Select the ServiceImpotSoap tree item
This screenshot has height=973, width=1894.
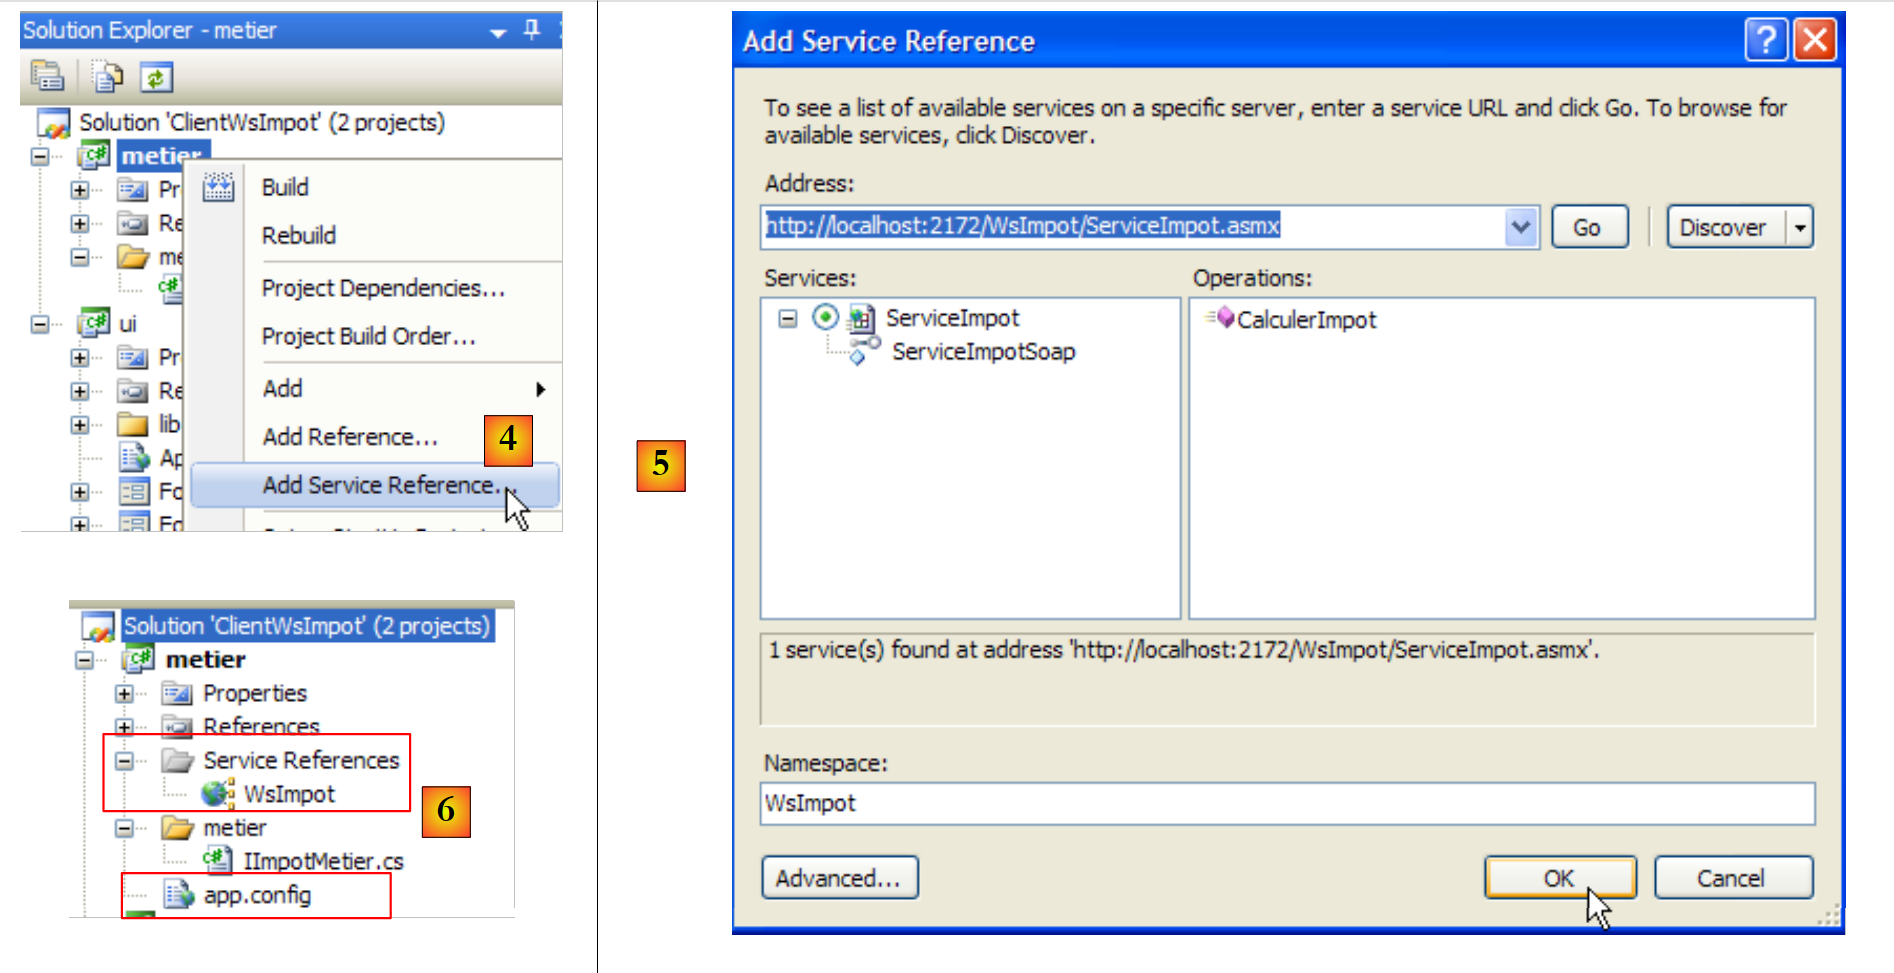click(x=982, y=352)
